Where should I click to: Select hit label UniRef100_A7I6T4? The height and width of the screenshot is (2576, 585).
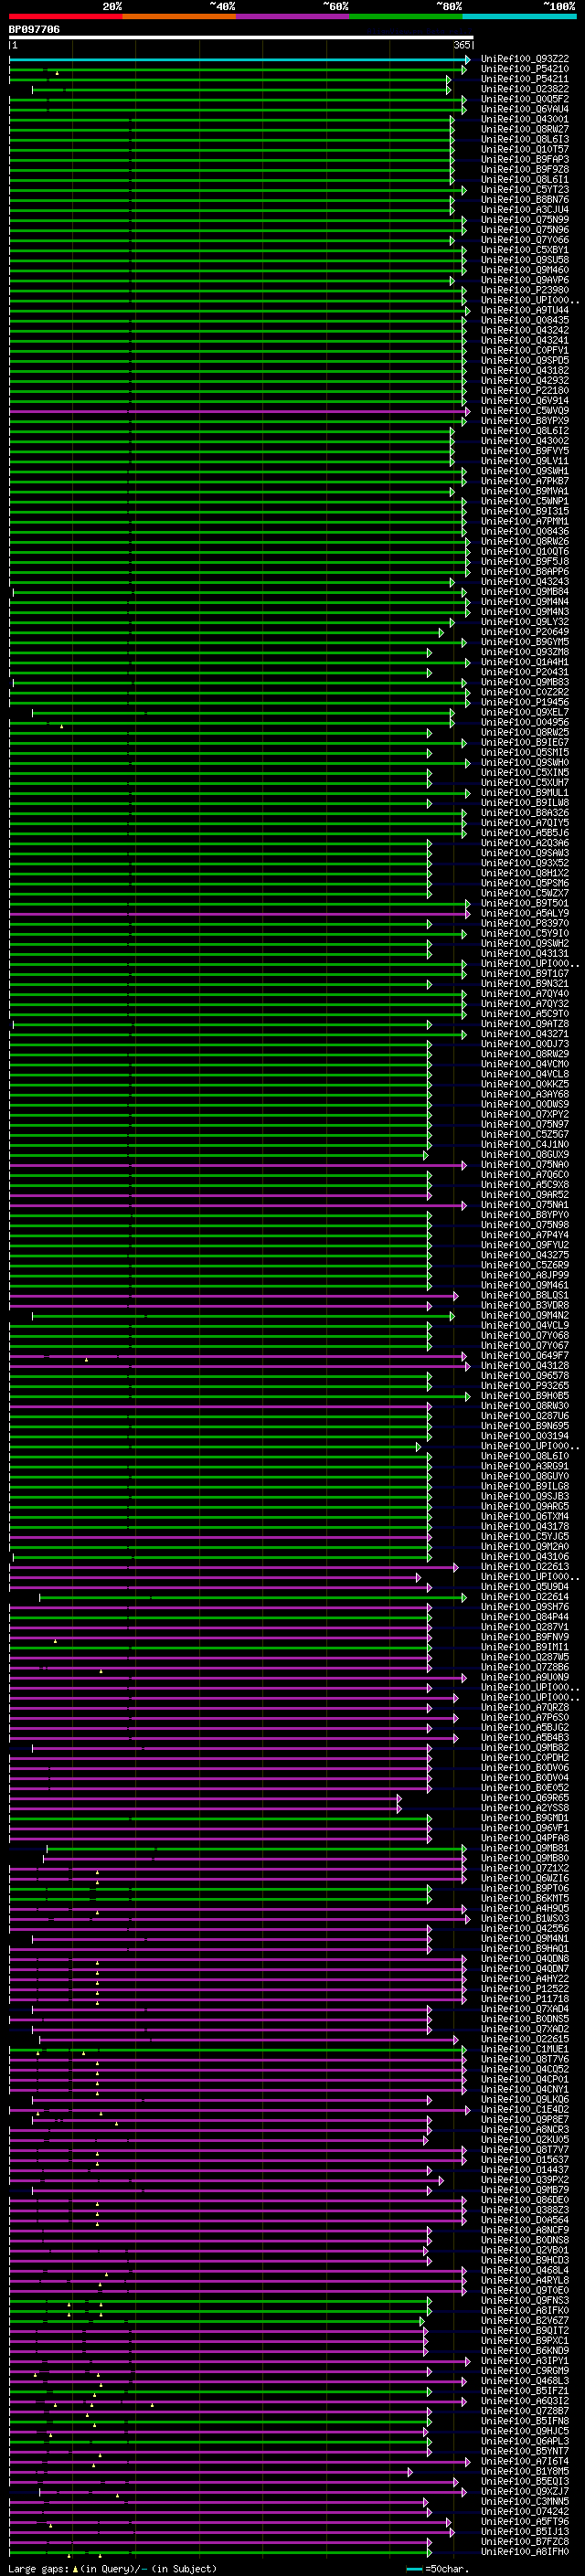tap(525, 2461)
